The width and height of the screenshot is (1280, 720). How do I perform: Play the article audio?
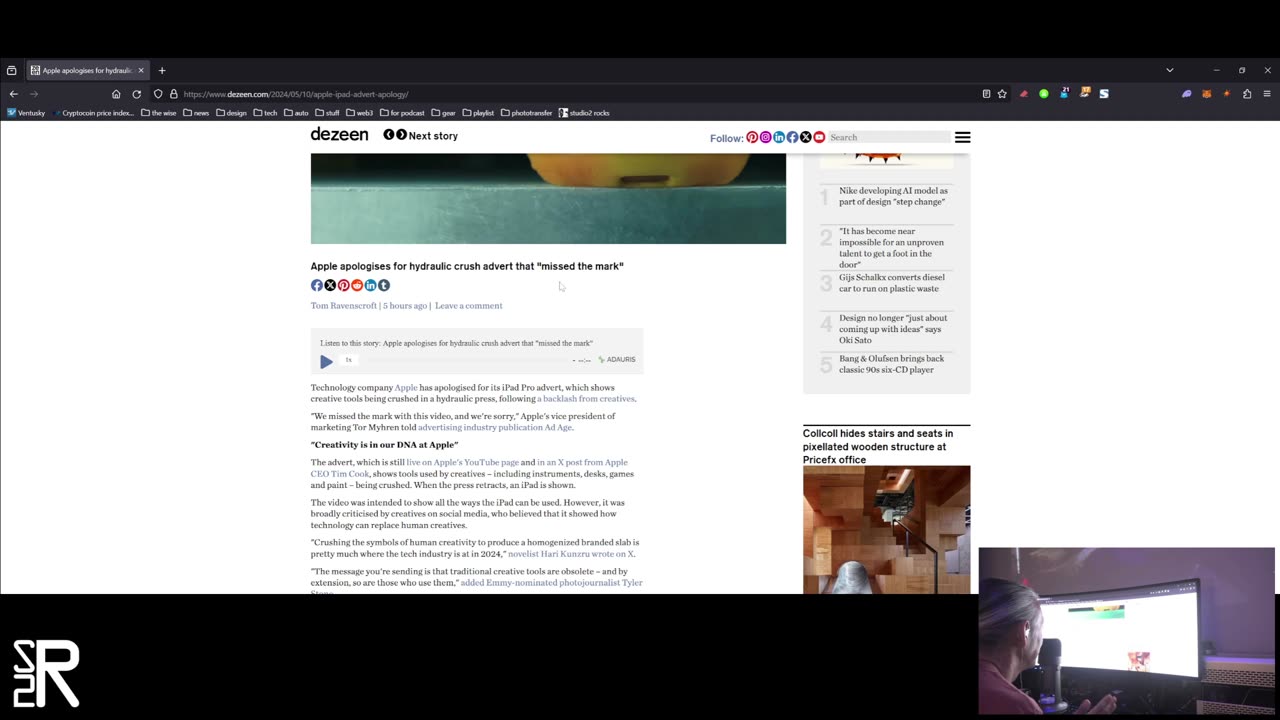pos(326,361)
